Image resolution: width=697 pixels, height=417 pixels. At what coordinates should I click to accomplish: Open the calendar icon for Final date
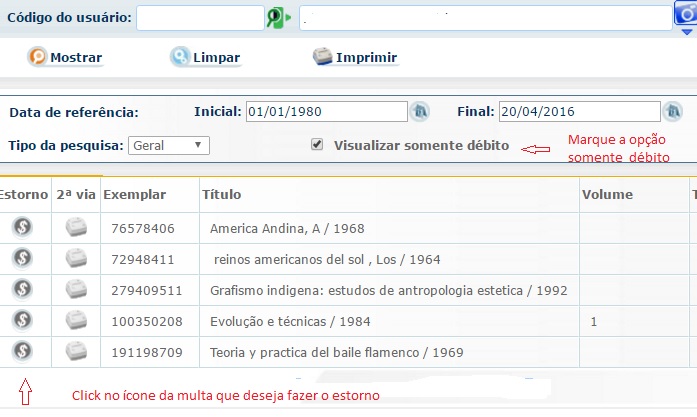click(x=674, y=111)
